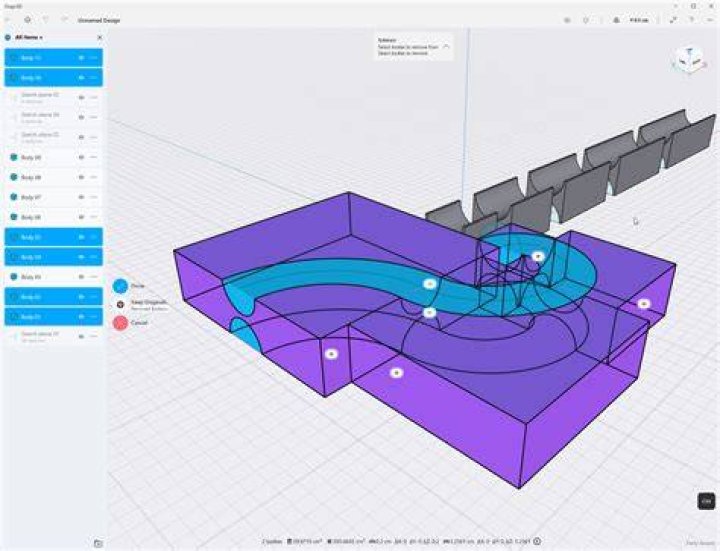
Task: Click the body icon of unhighlighted Body 03
Action: coord(14,277)
